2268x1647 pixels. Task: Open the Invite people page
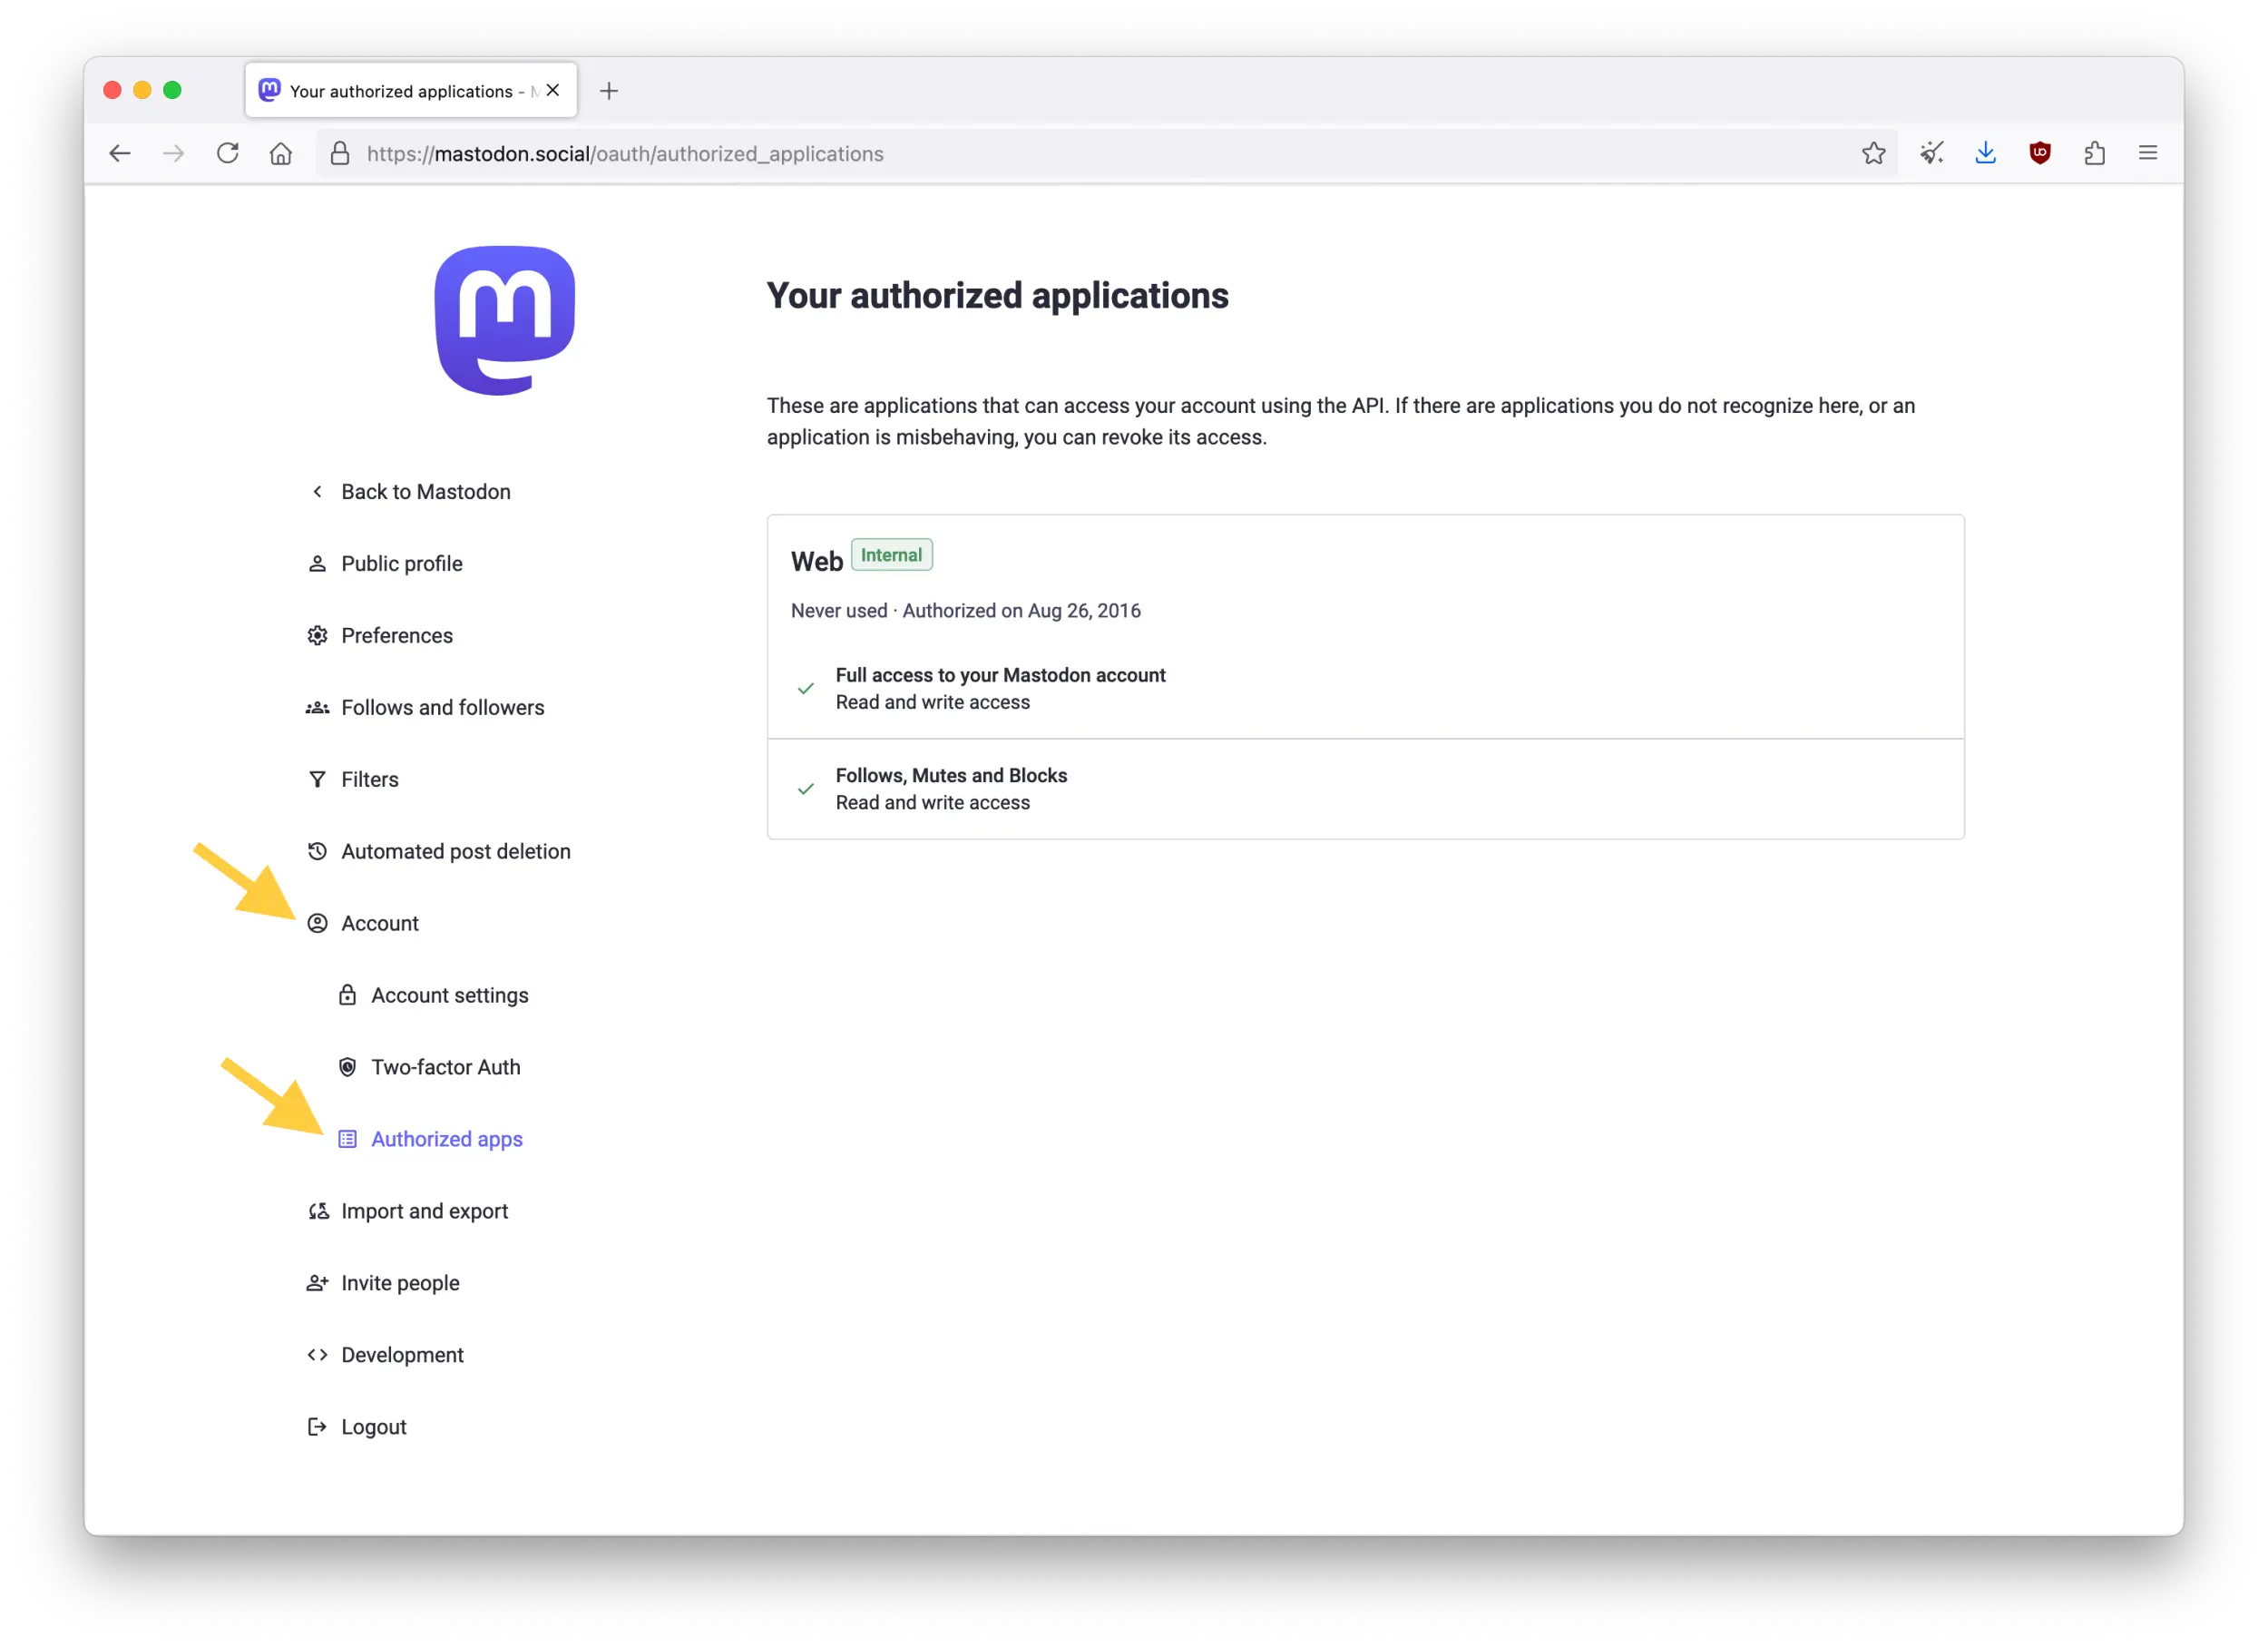pyautogui.click(x=400, y=1282)
